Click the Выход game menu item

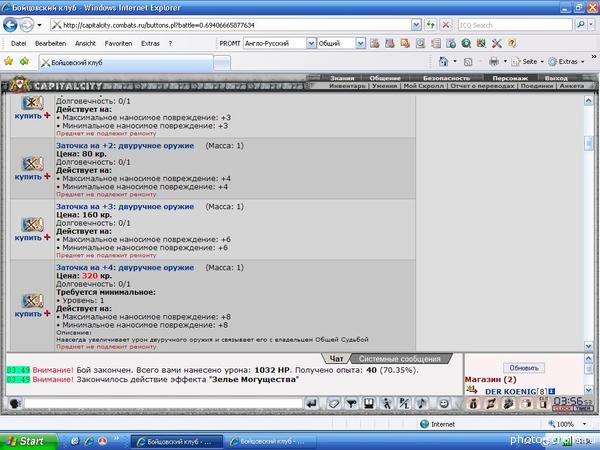556,78
